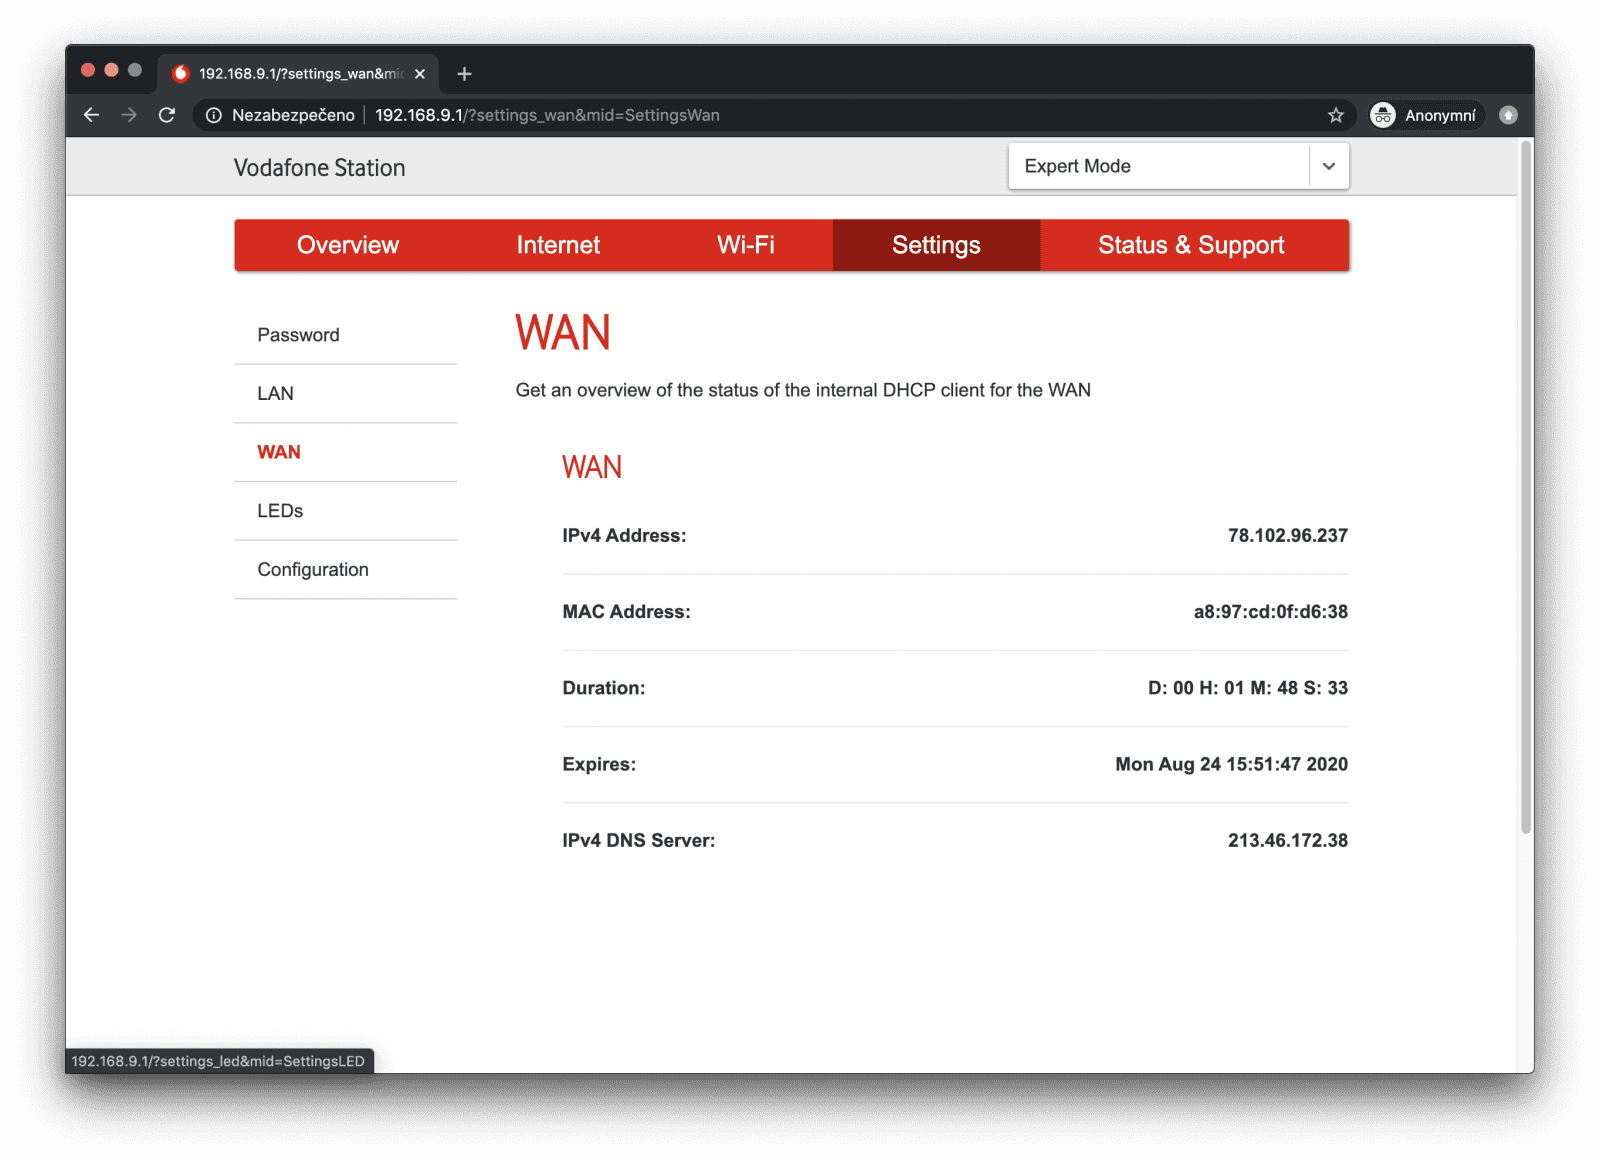1600x1160 pixels.
Task: Click the large WAN page heading
Action: point(563,333)
